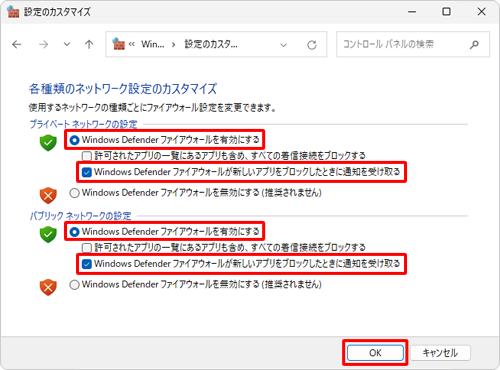Image resolution: width=500 pixels, height=370 pixels.
Task: Open breadcrumb arrow after "Win..."
Action: [173, 44]
